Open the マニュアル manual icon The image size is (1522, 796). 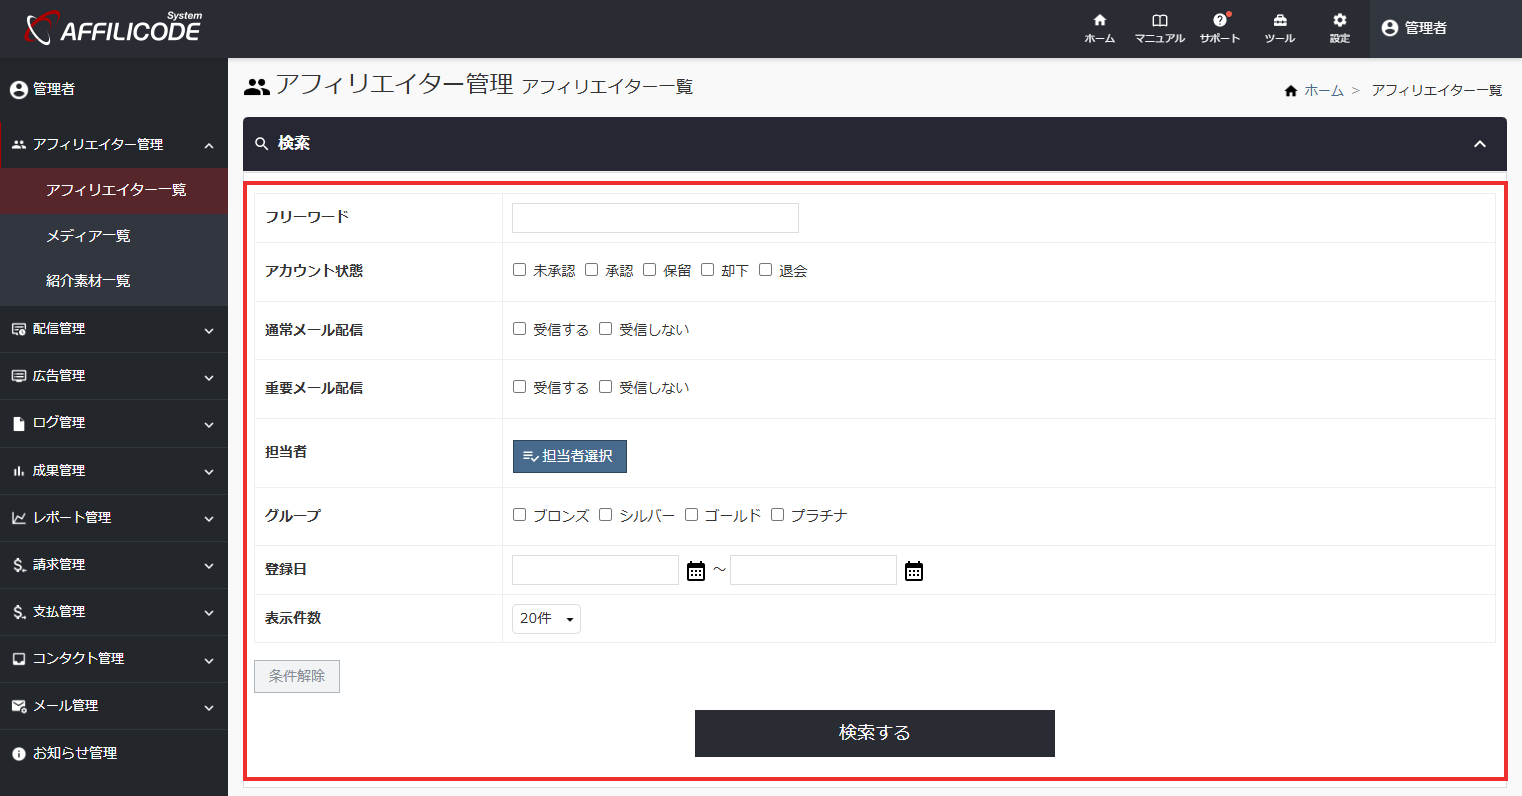tap(1159, 28)
